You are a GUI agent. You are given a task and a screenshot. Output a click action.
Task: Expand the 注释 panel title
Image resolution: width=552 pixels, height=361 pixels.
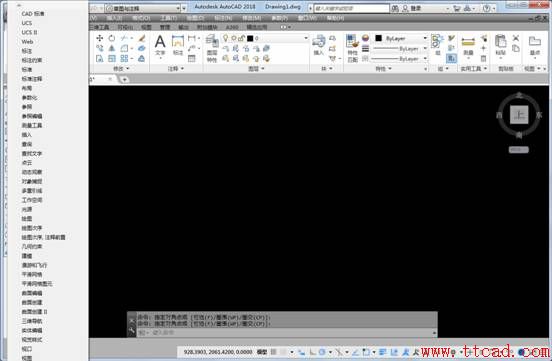point(176,69)
